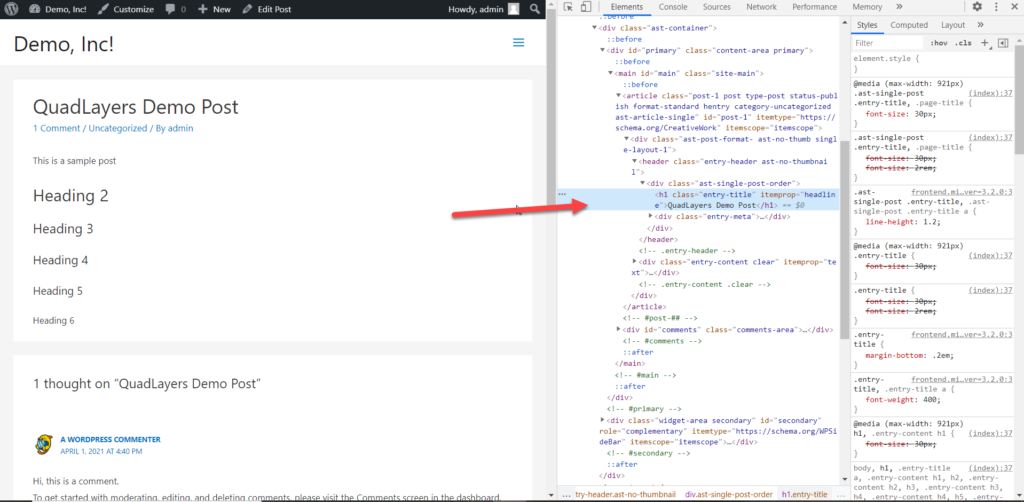
Task: Expand the entry-meta div node
Action: pos(651,215)
